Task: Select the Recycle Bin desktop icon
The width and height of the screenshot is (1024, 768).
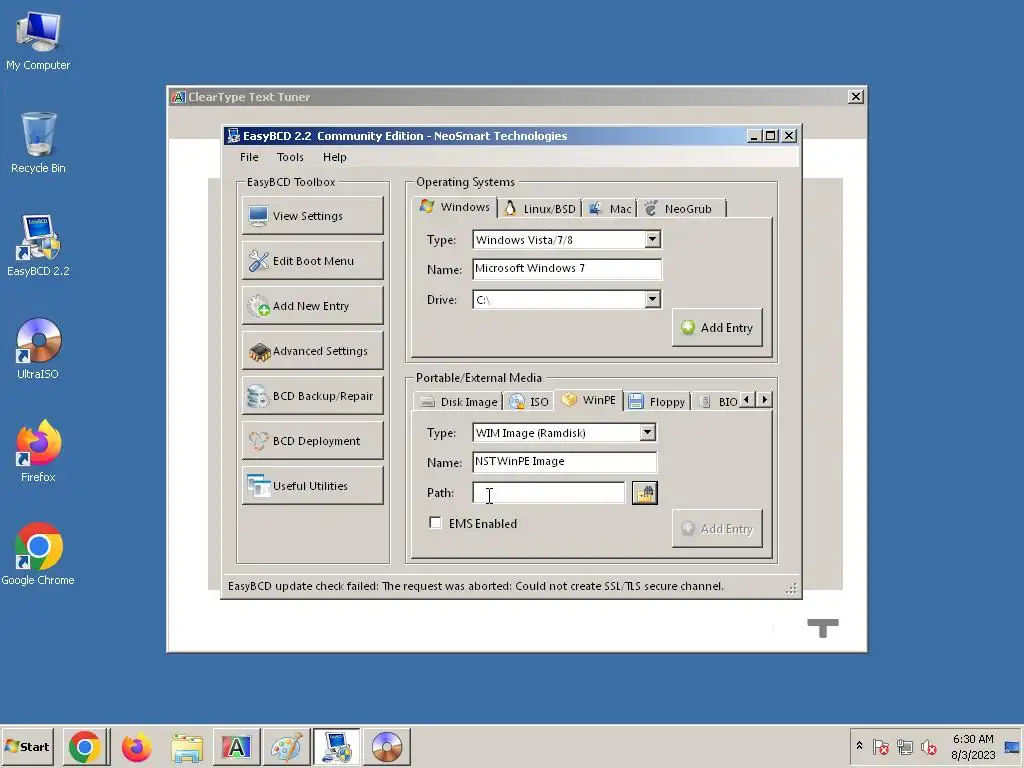Action: tap(38, 143)
